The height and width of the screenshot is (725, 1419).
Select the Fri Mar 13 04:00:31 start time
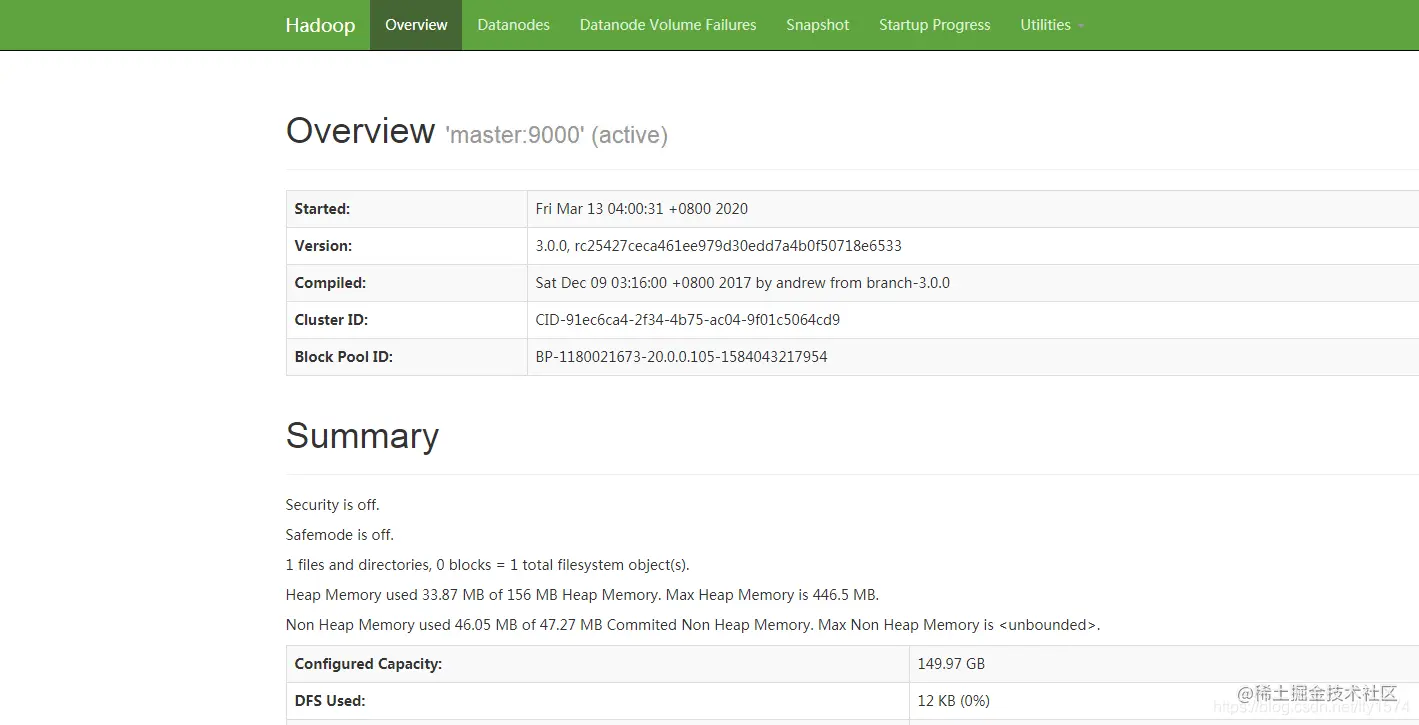[642, 209]
